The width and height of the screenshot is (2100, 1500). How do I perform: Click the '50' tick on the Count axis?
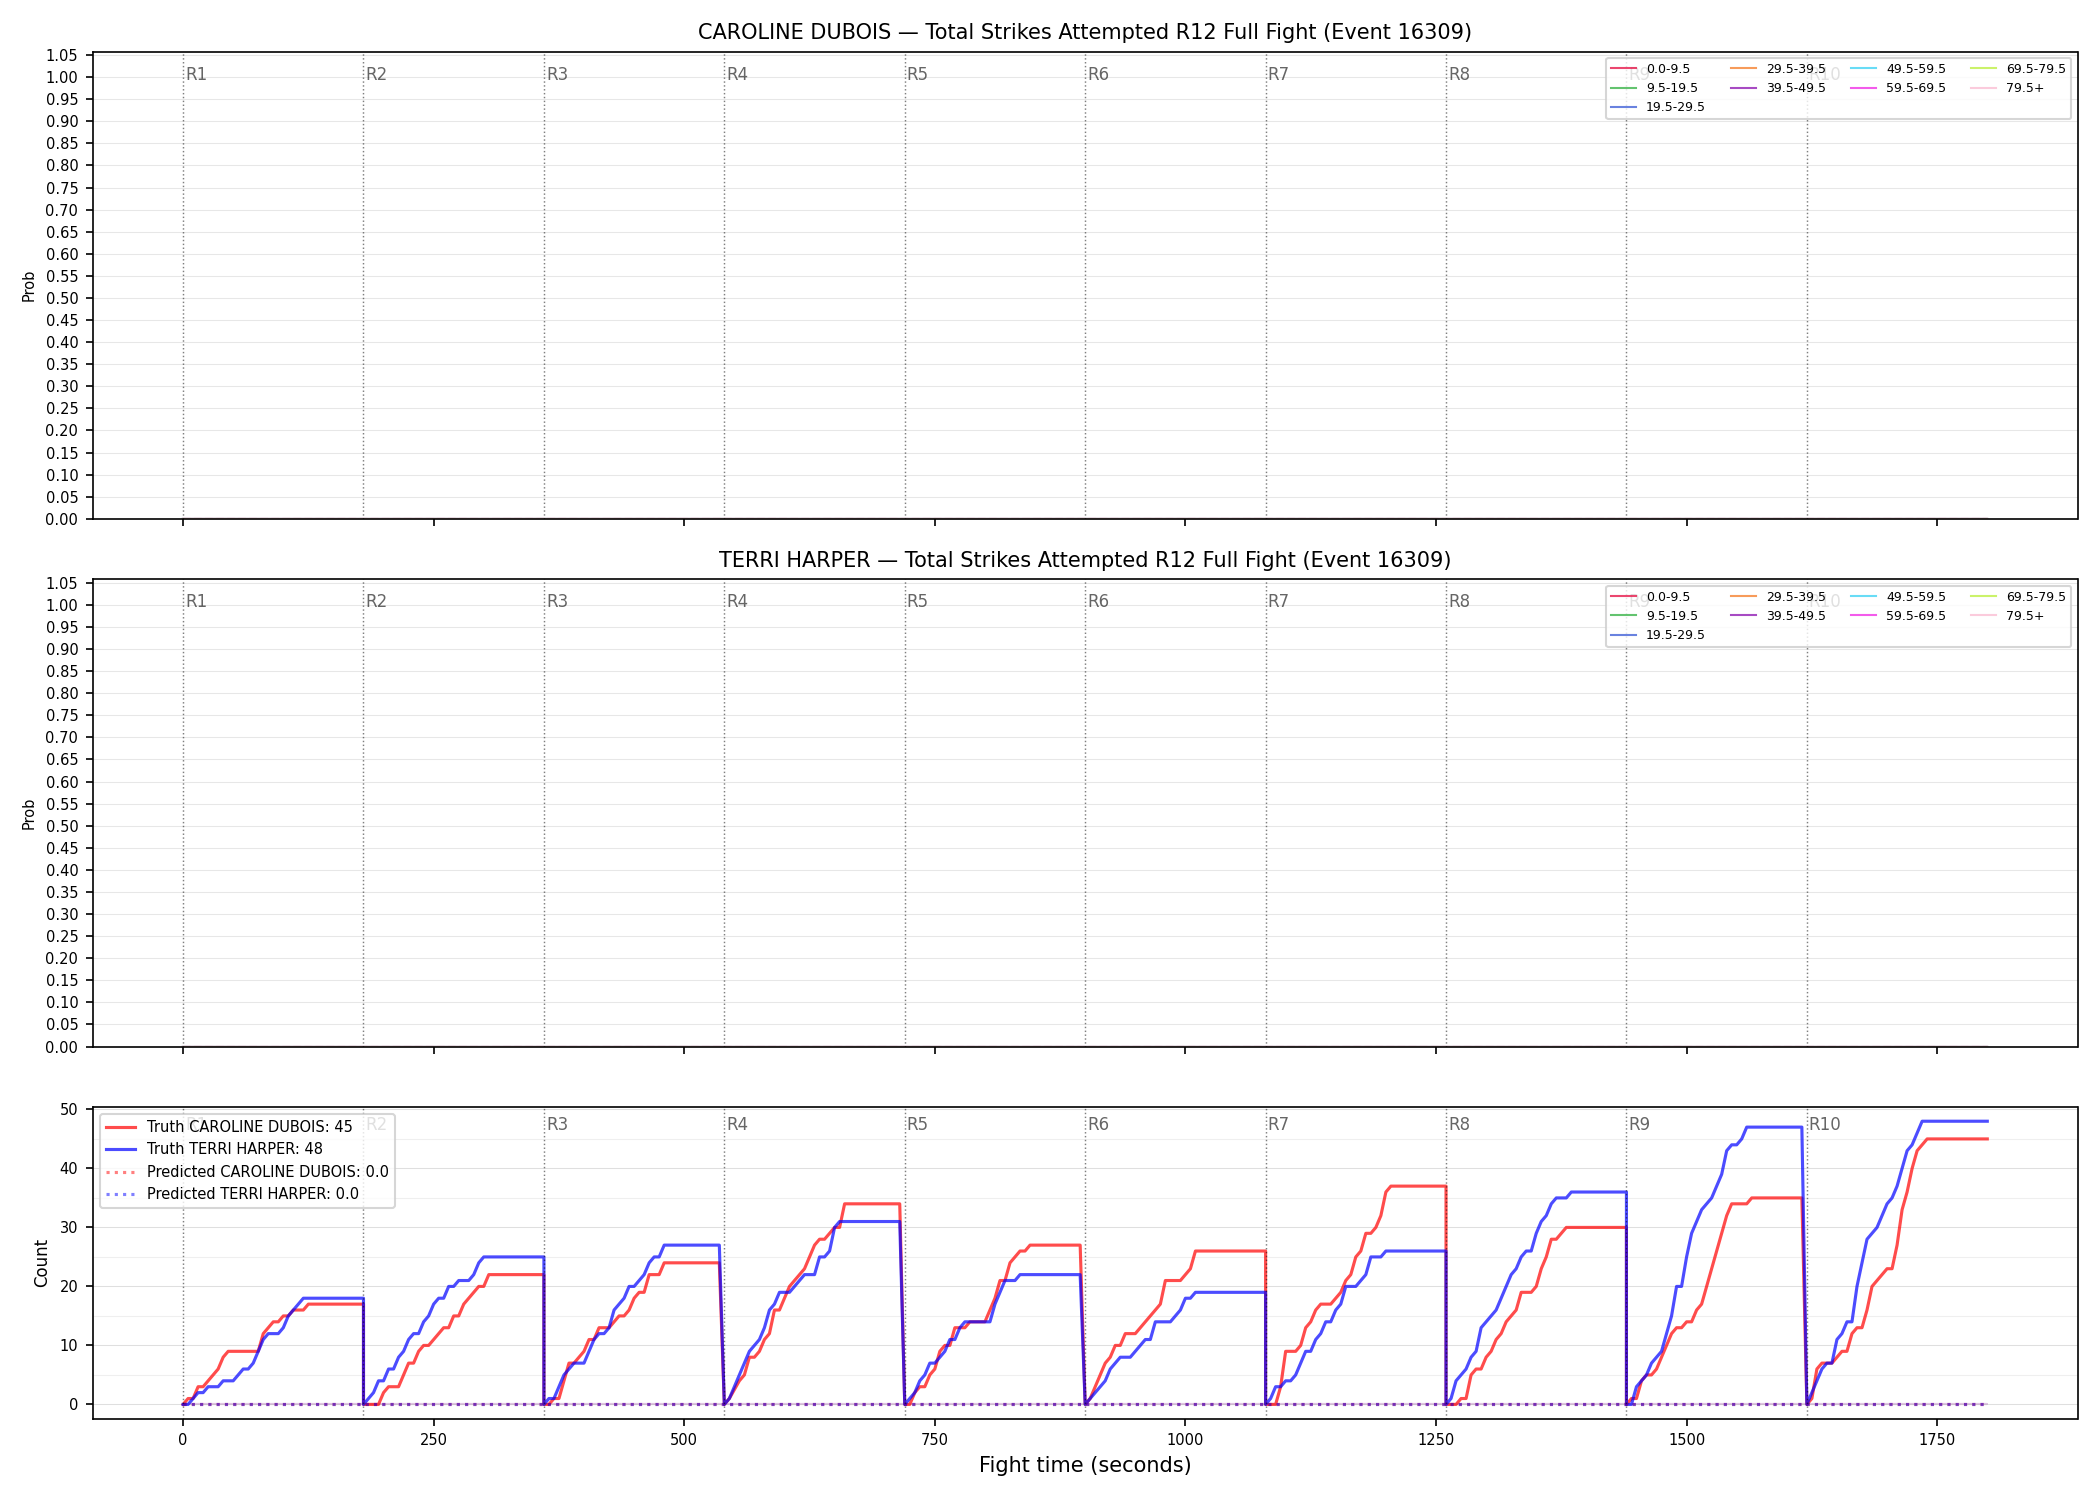point(69,1110)
